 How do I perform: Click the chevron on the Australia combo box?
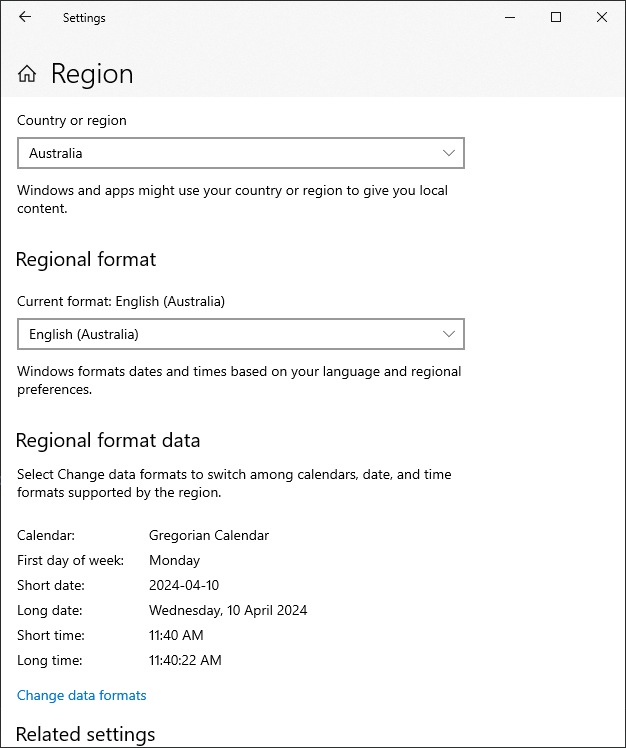tap(449, 153)
